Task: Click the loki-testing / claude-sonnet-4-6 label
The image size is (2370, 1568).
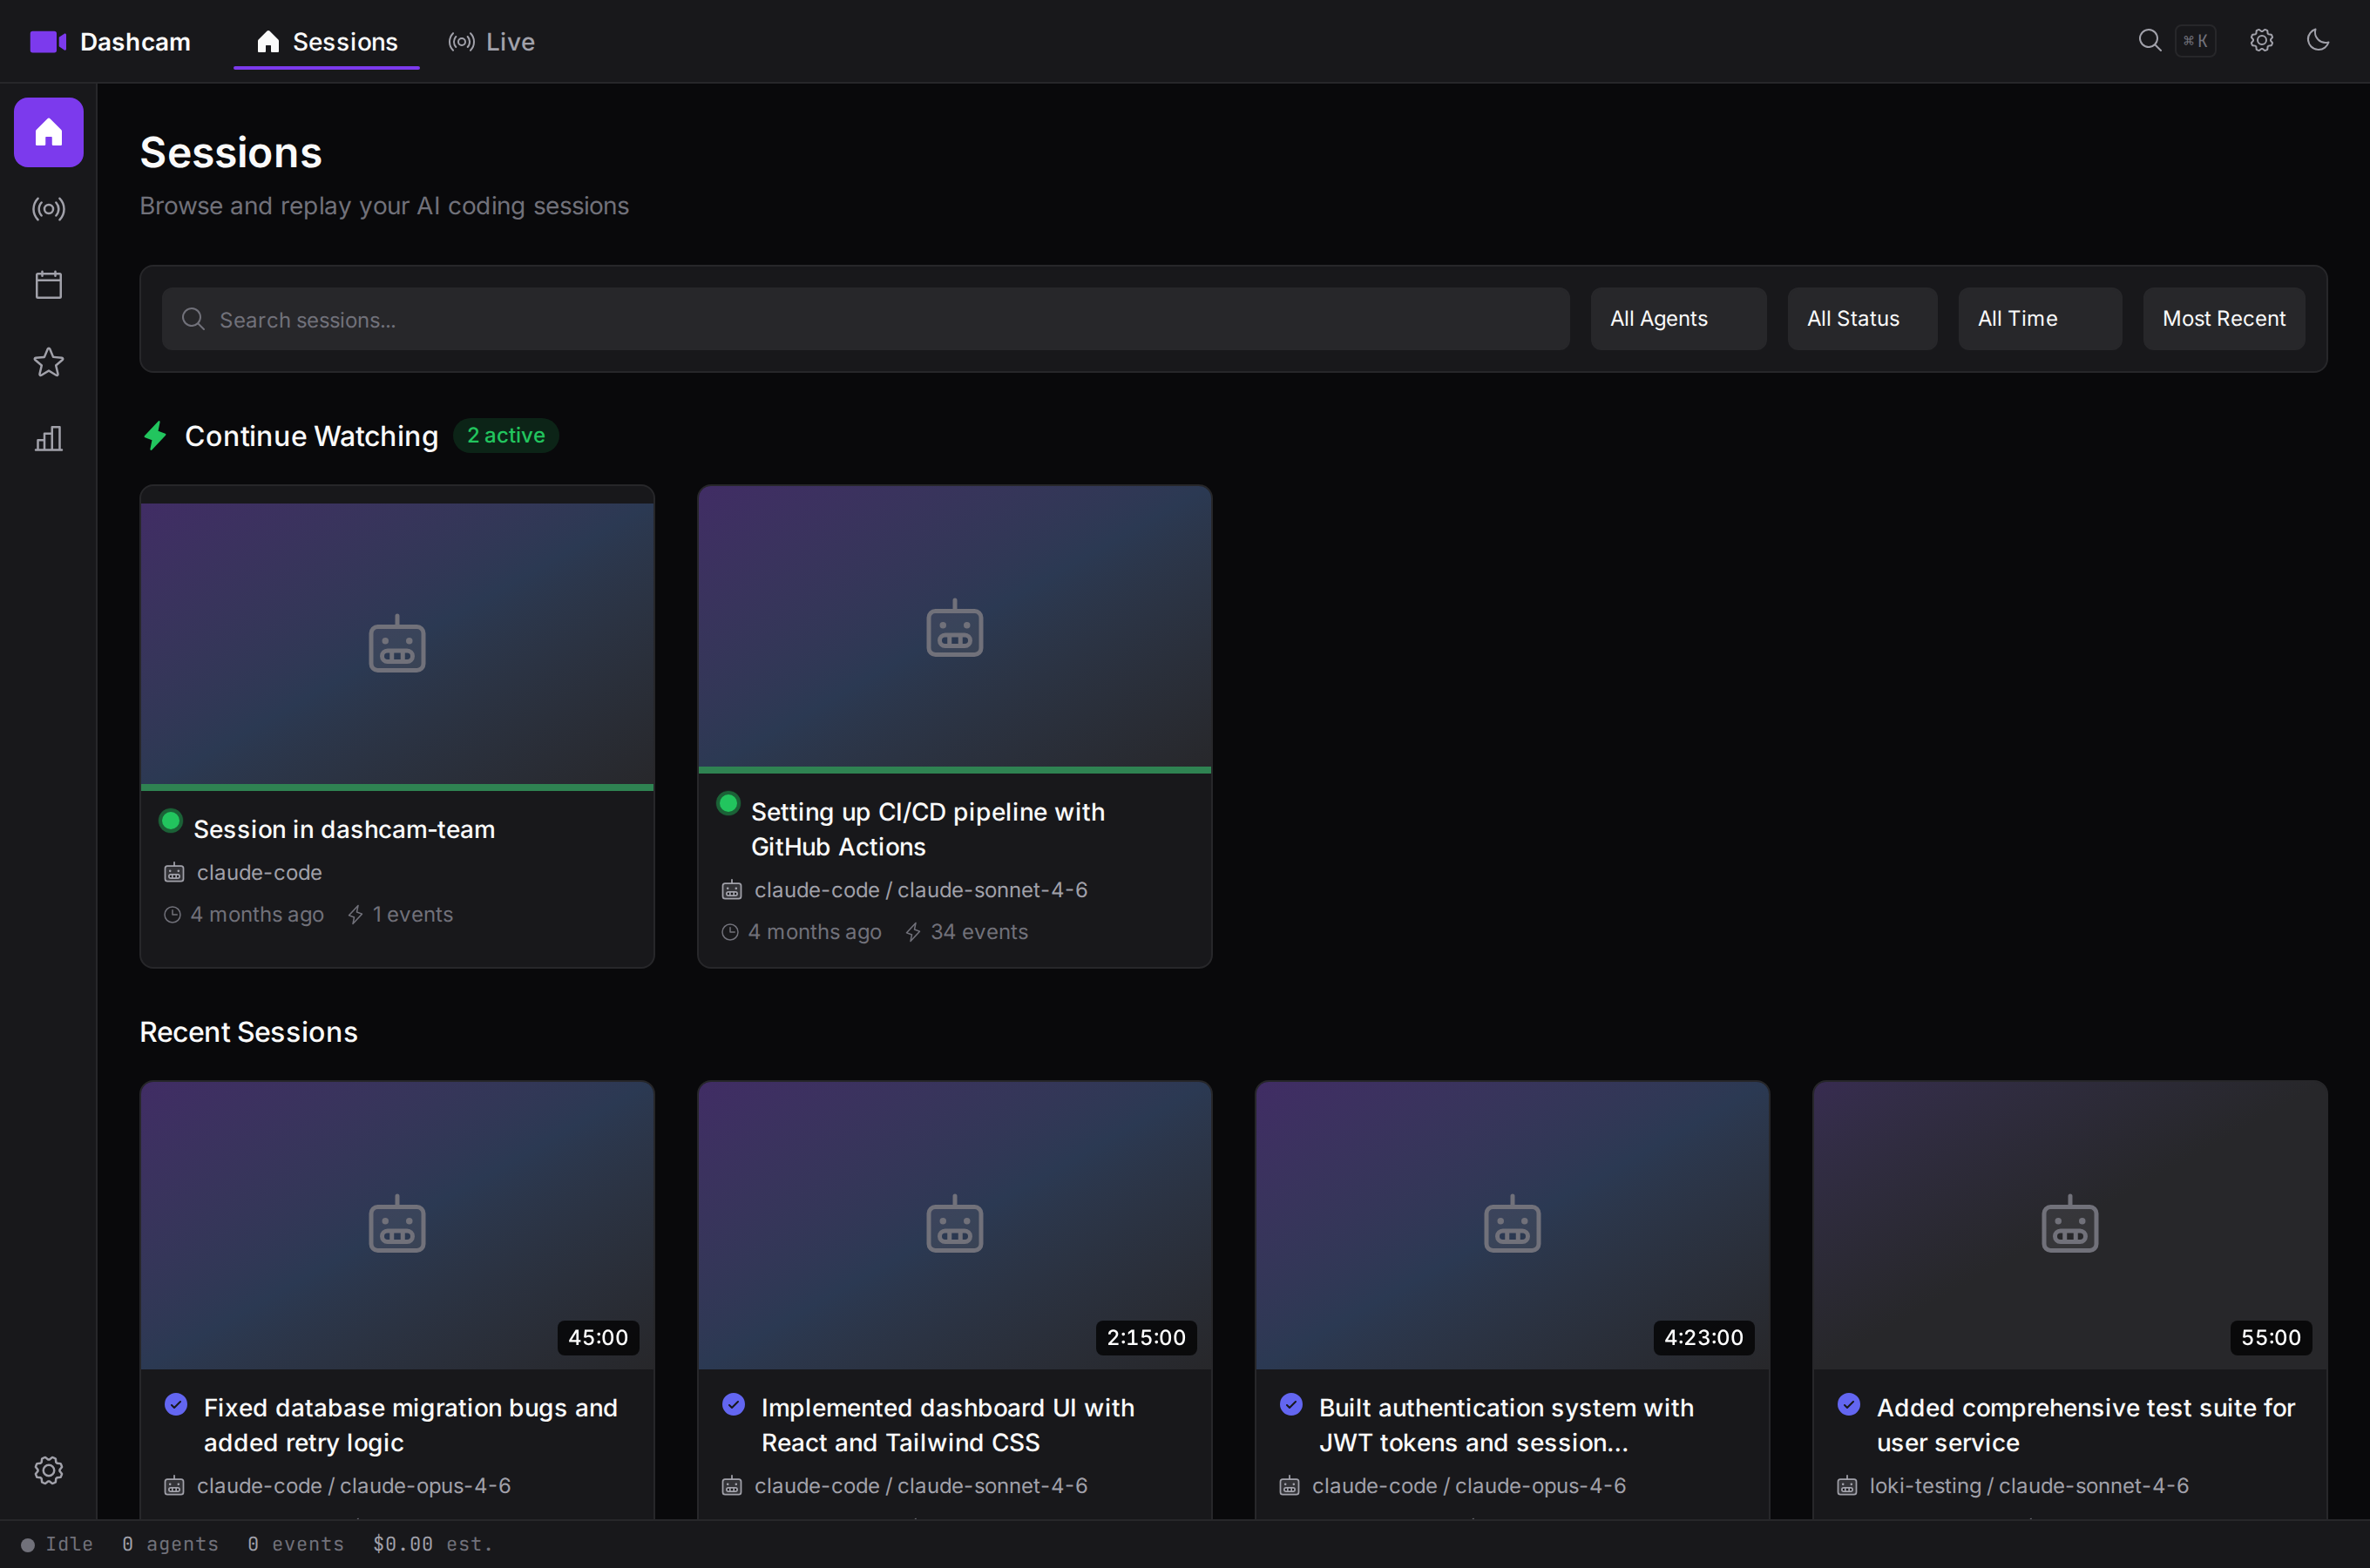Action: click(2028, 1486)
